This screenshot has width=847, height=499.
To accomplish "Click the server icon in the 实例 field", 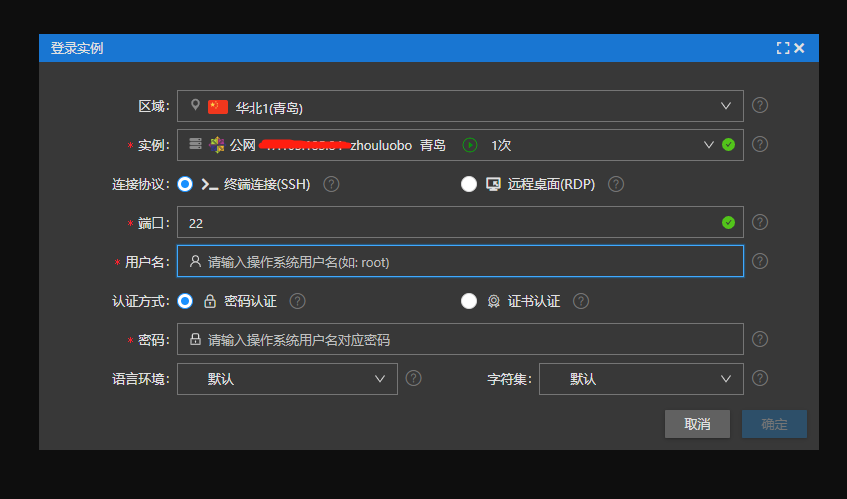I will 195,144.
